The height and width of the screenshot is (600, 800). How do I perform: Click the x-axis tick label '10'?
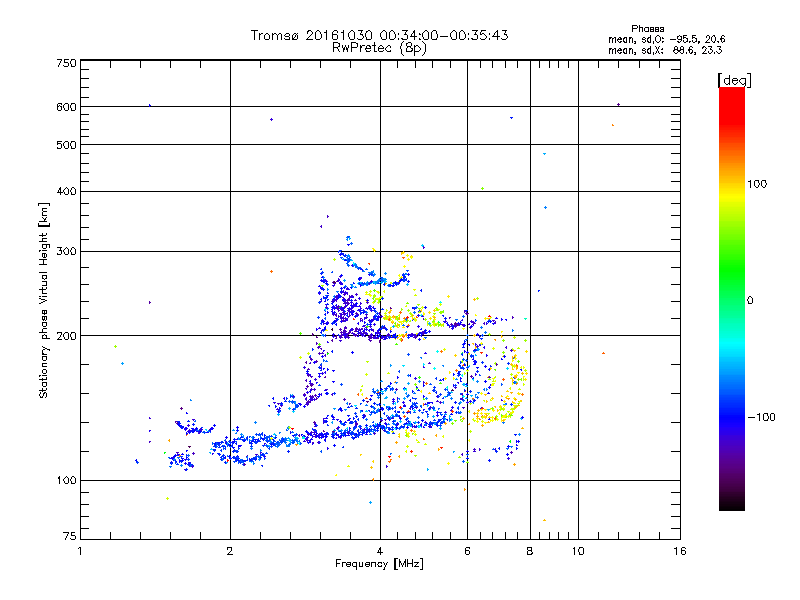578,551
